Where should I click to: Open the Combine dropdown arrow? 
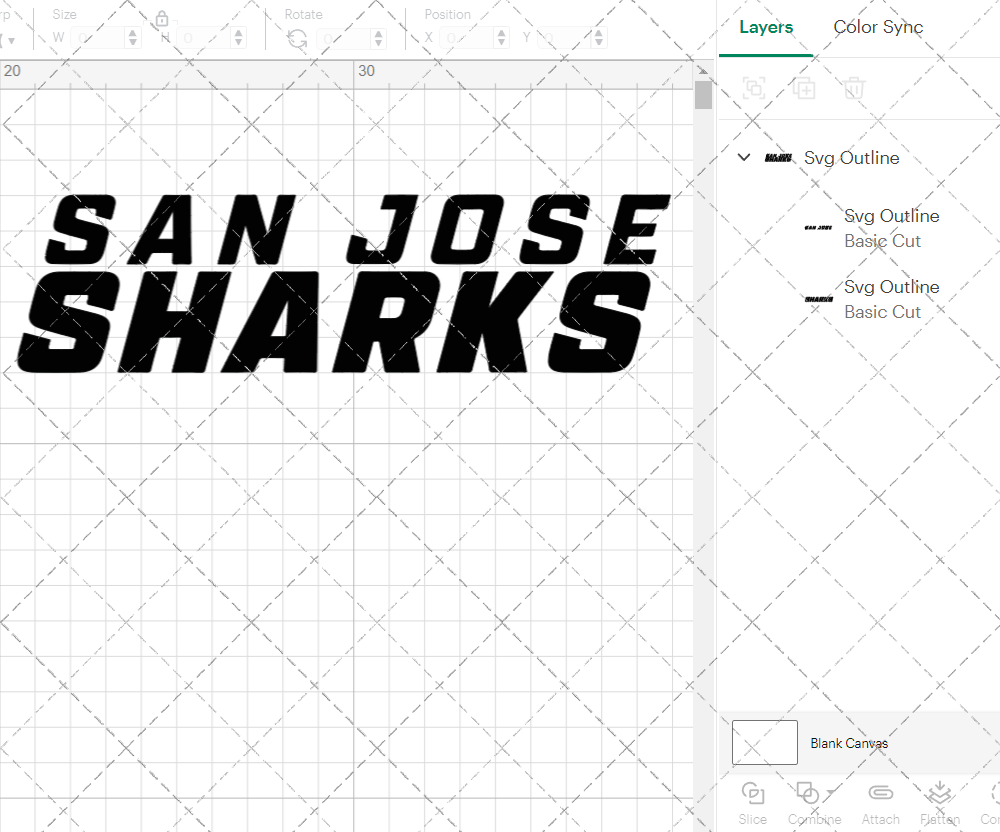830,792
